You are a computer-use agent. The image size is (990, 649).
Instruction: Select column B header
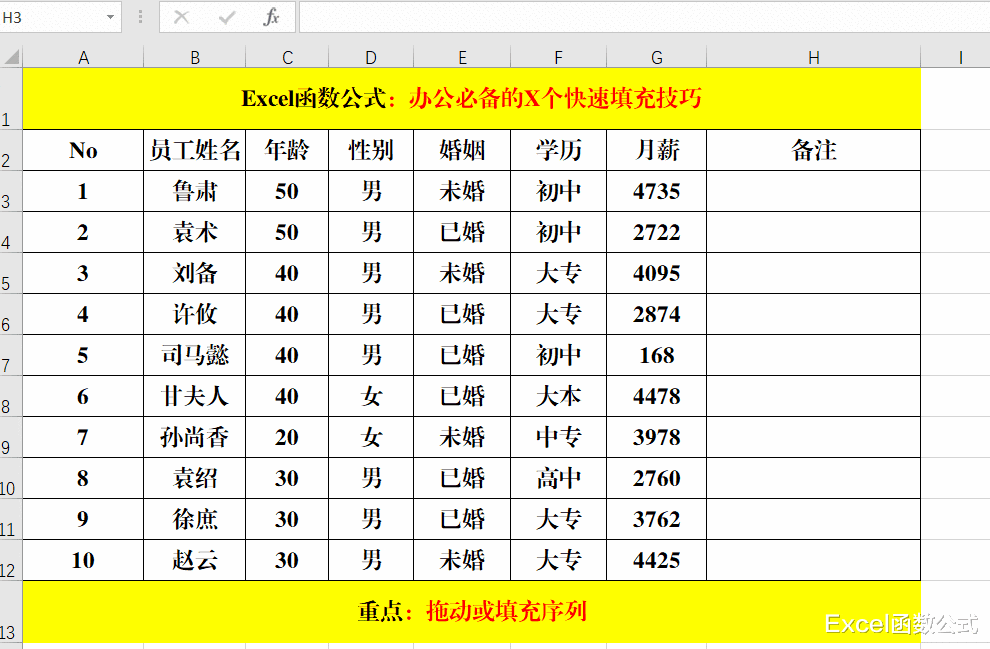194,58
